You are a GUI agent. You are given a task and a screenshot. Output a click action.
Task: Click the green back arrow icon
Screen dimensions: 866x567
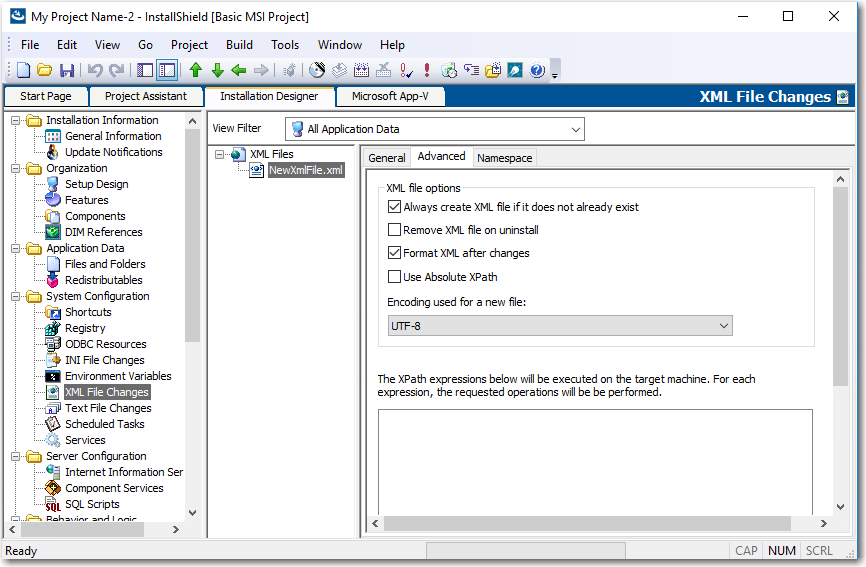point(239,70)
